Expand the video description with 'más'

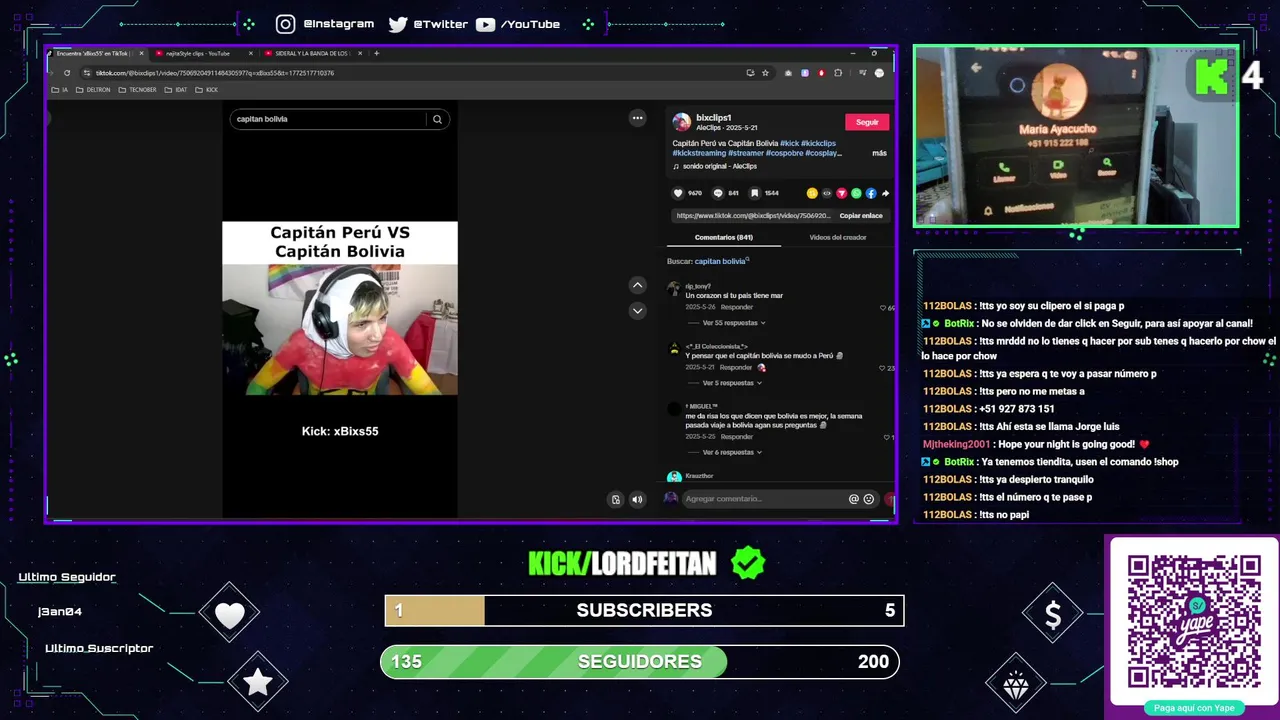[x=879, y=153]
